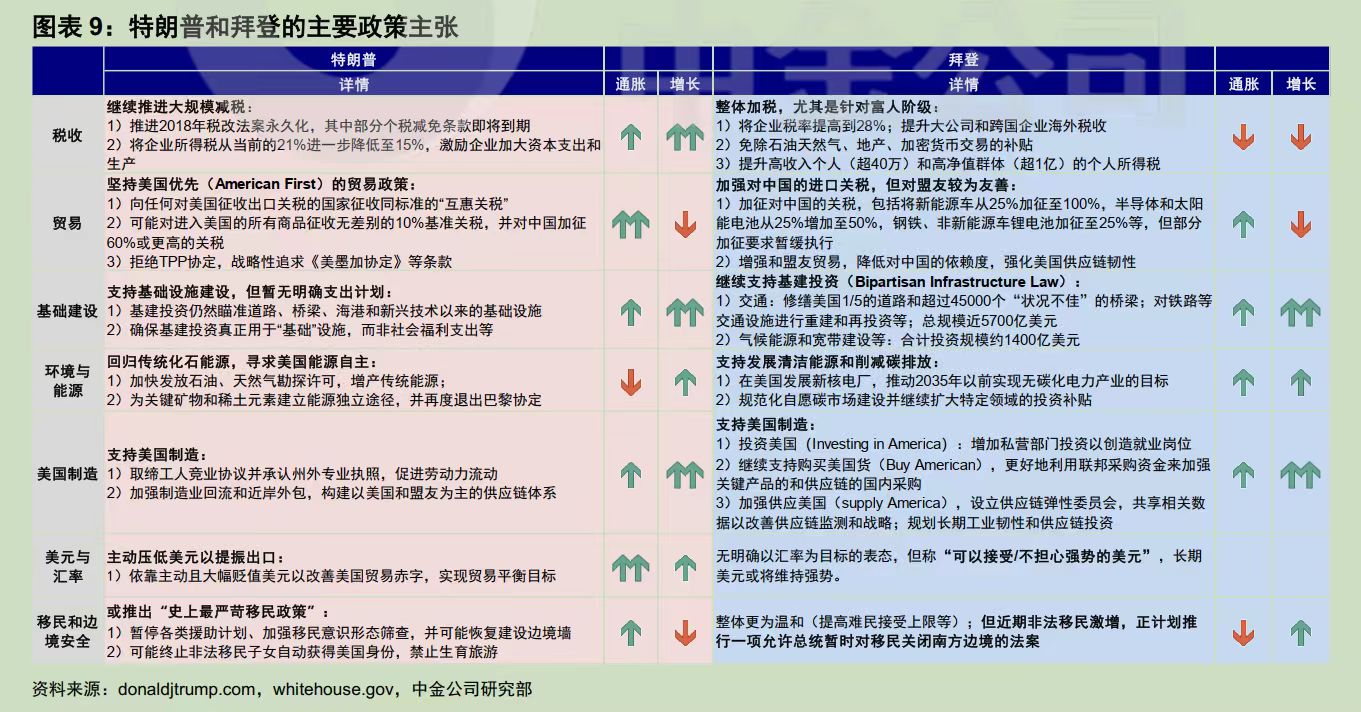Screen dimensions: 1361x712
Task: Click the 详情 header under 特朗普
Action: tap(353, 84)
